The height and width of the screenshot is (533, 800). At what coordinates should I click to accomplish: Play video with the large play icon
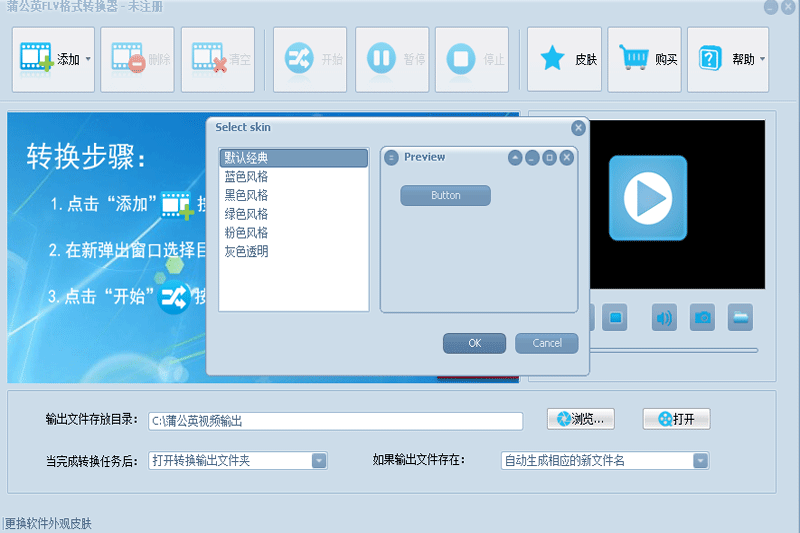(x=648, y=198)
